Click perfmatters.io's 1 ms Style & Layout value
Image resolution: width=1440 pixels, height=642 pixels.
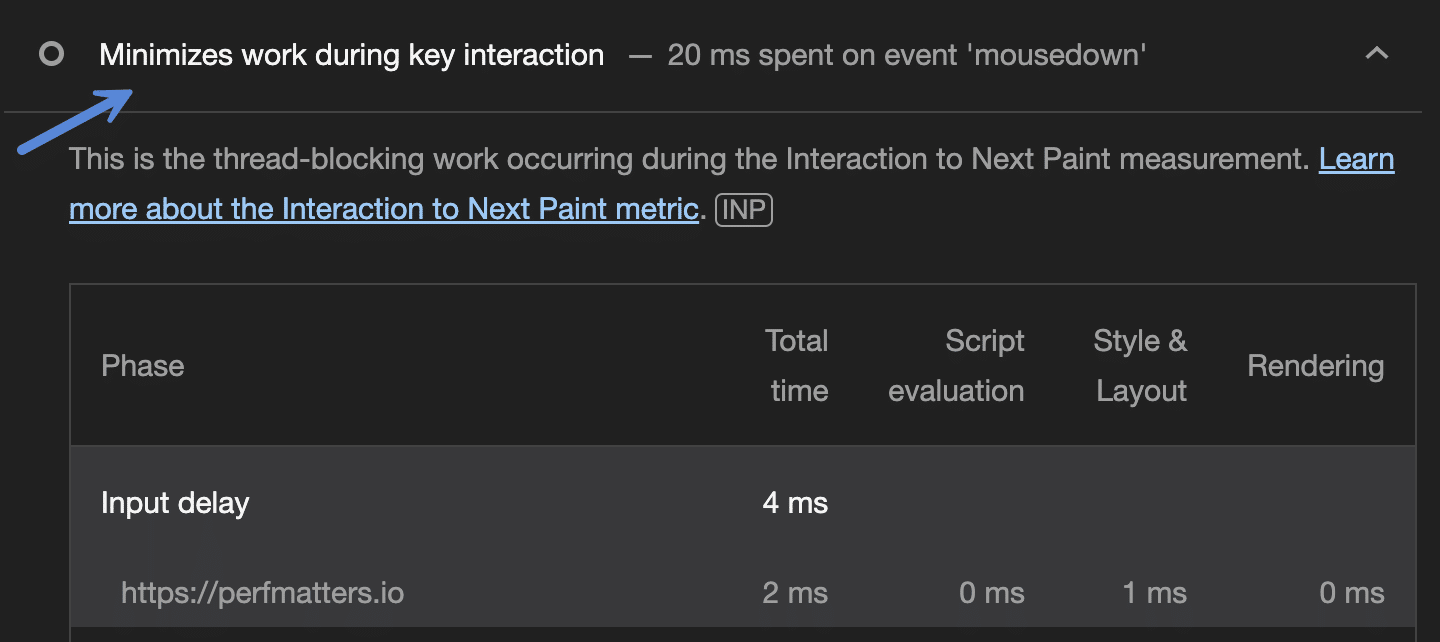(x=1154, y=593)
